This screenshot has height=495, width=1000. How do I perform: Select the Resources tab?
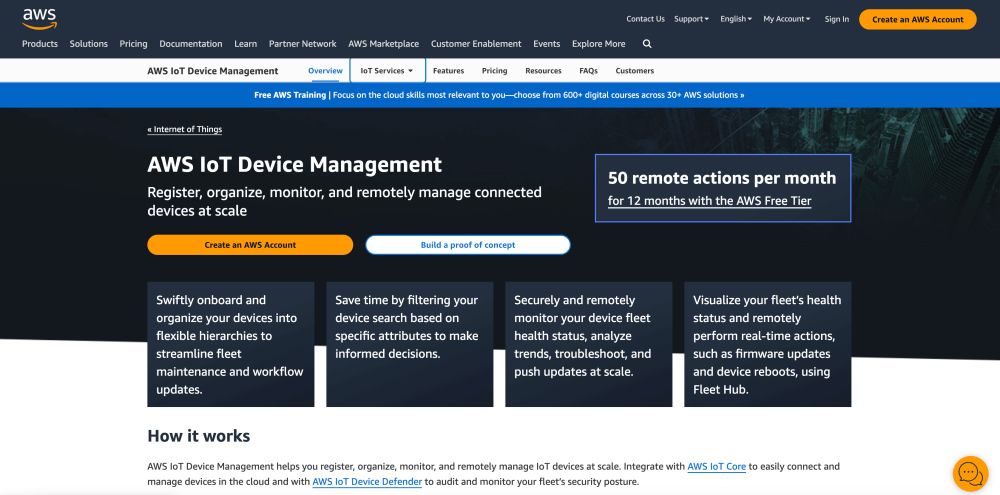(x=543, y=71)
